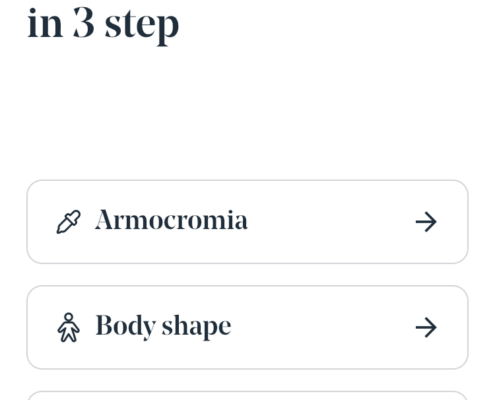This screenshot has height=400, width=495.
Task: Click the partially visible third card below
Action: [x=247, y=396]
